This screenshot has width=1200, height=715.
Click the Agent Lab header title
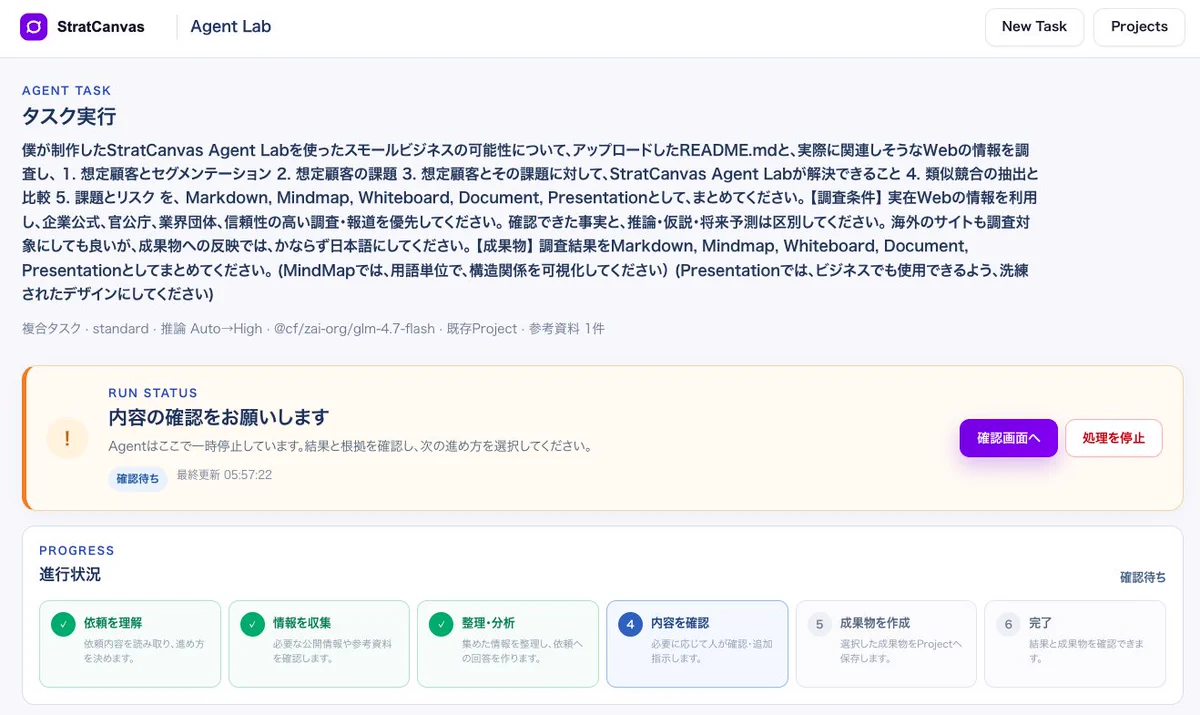click(231, 27)
